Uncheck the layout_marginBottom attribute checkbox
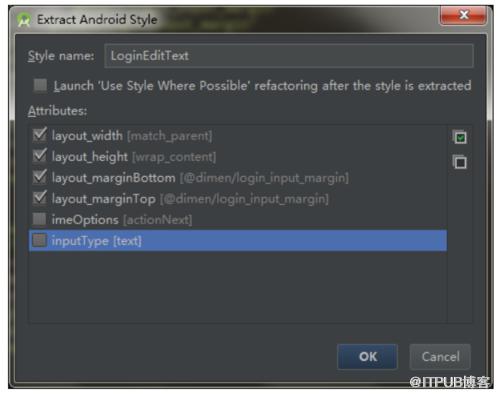This screenshot has width=500, height=397. (x=40, y=177)
